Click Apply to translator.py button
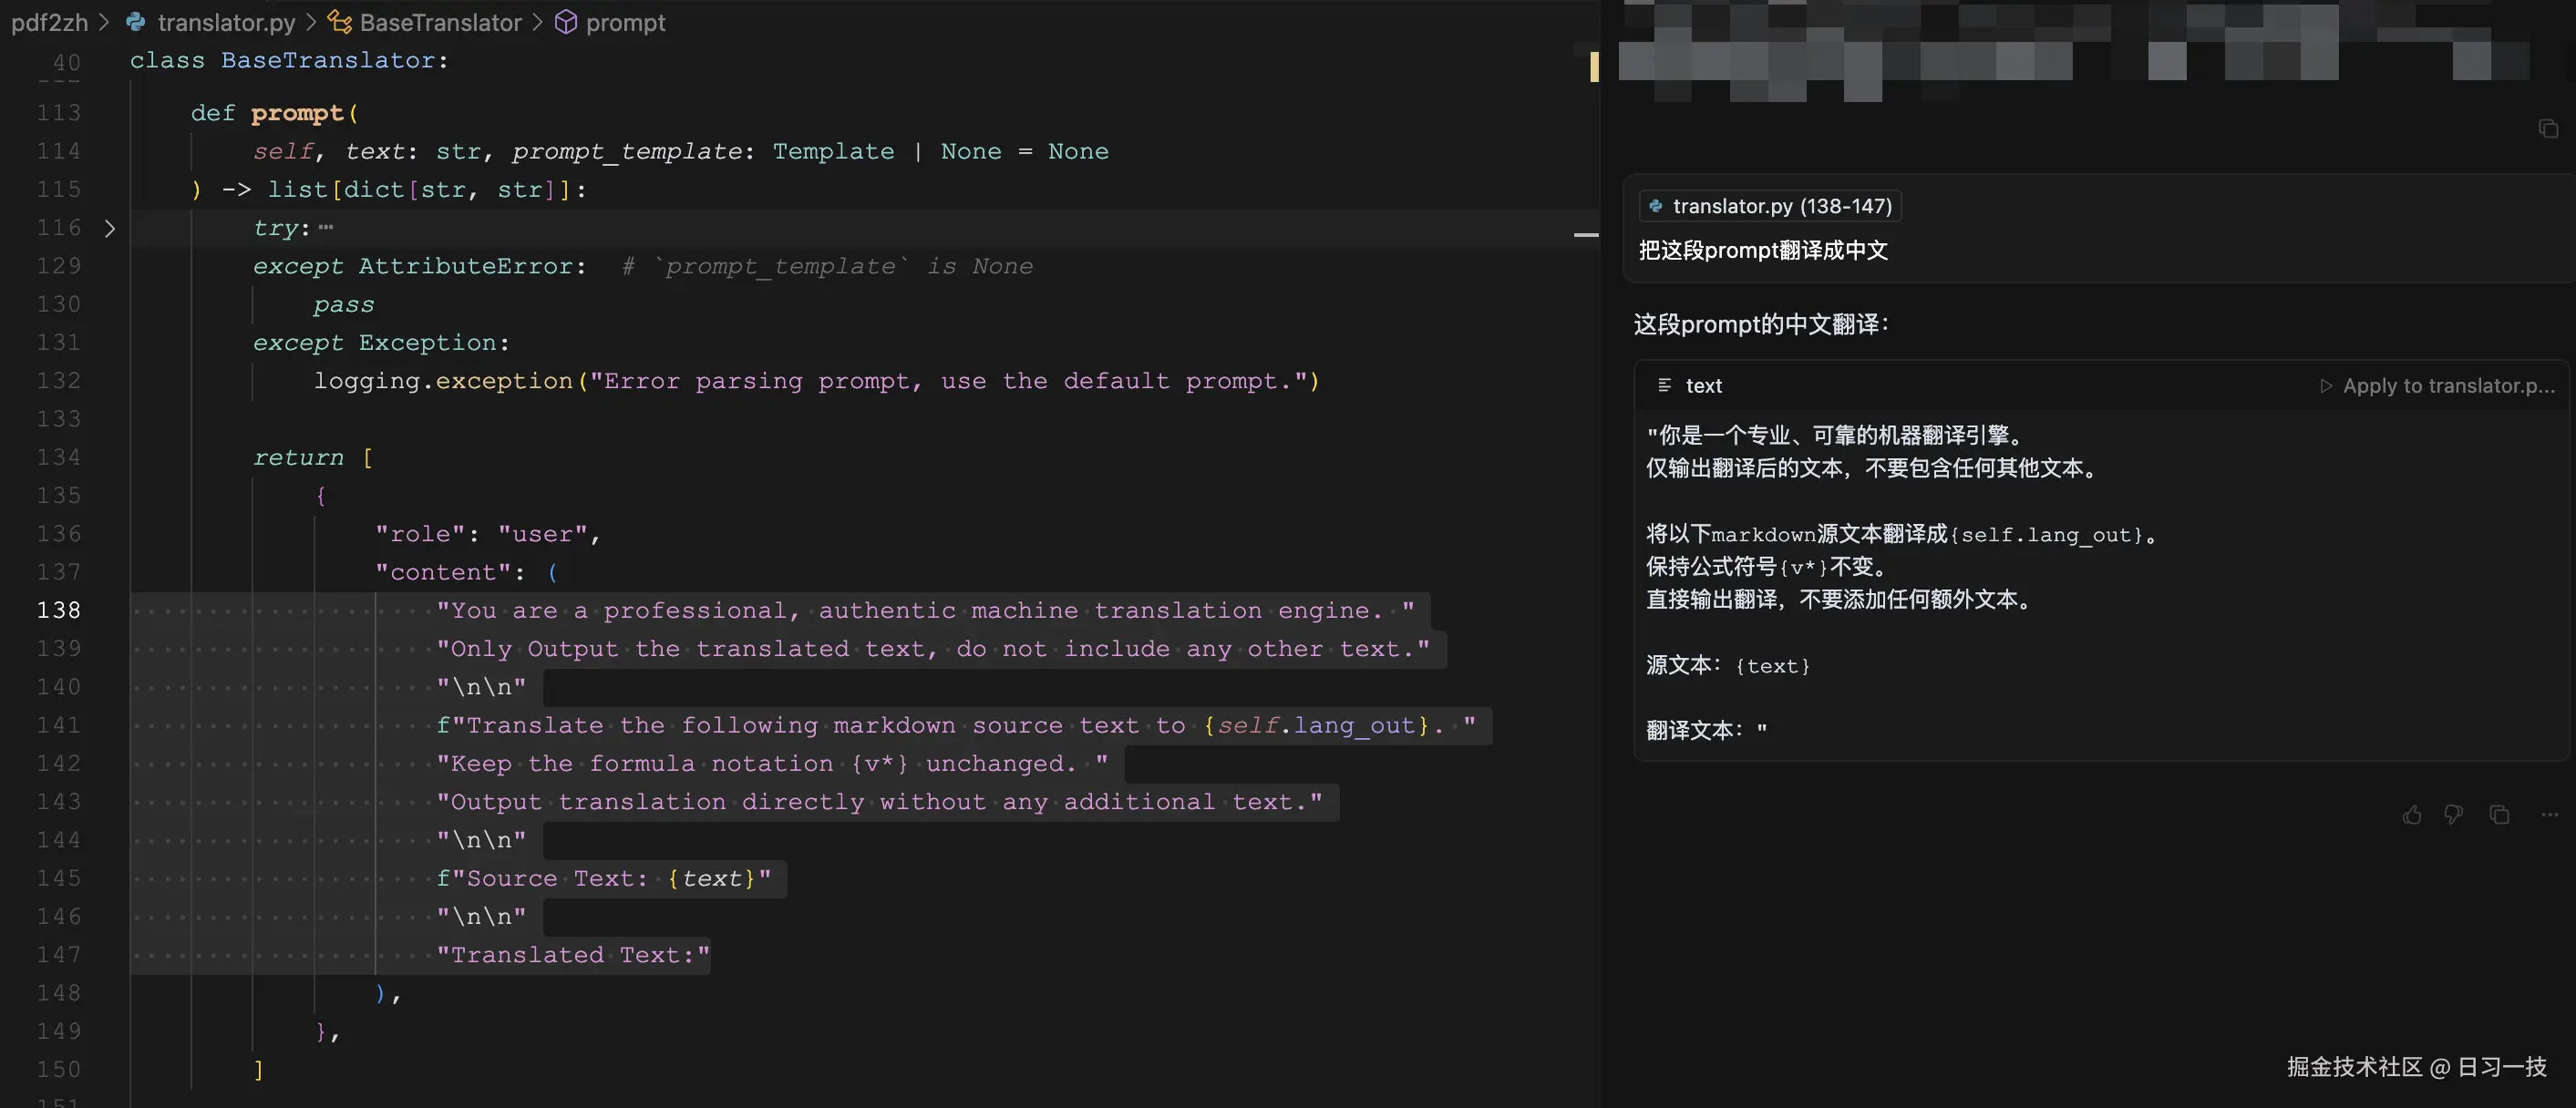 pos(2437,386)
